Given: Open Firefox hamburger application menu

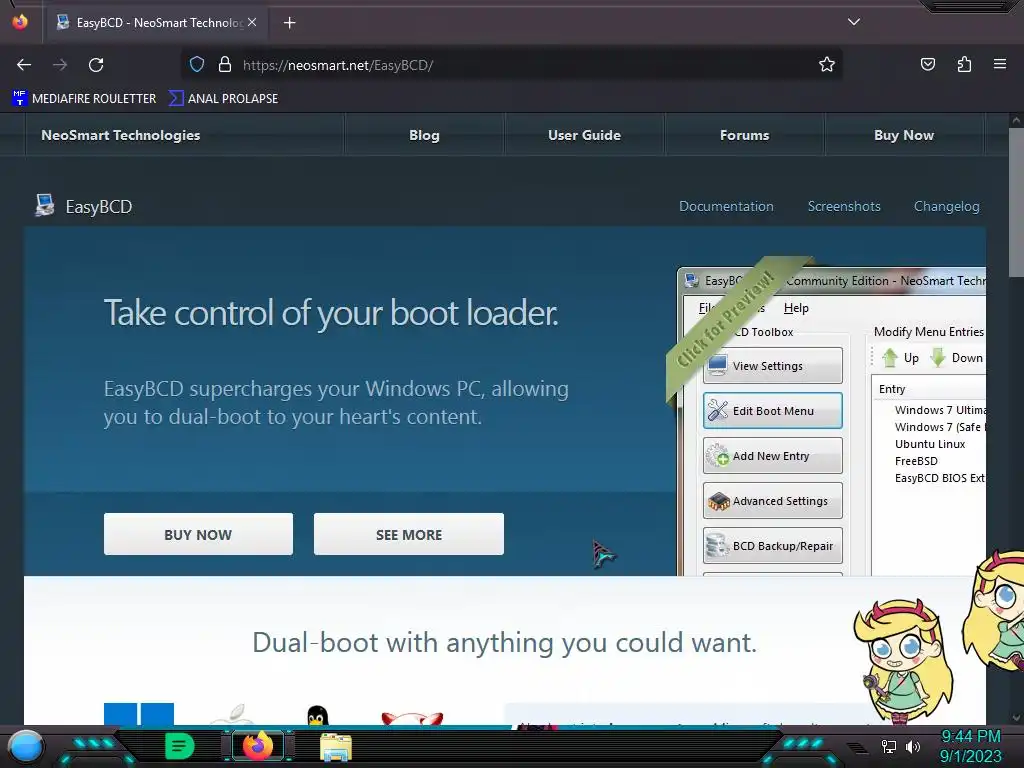Looking at the screenshot, I should pos(1000,64).
